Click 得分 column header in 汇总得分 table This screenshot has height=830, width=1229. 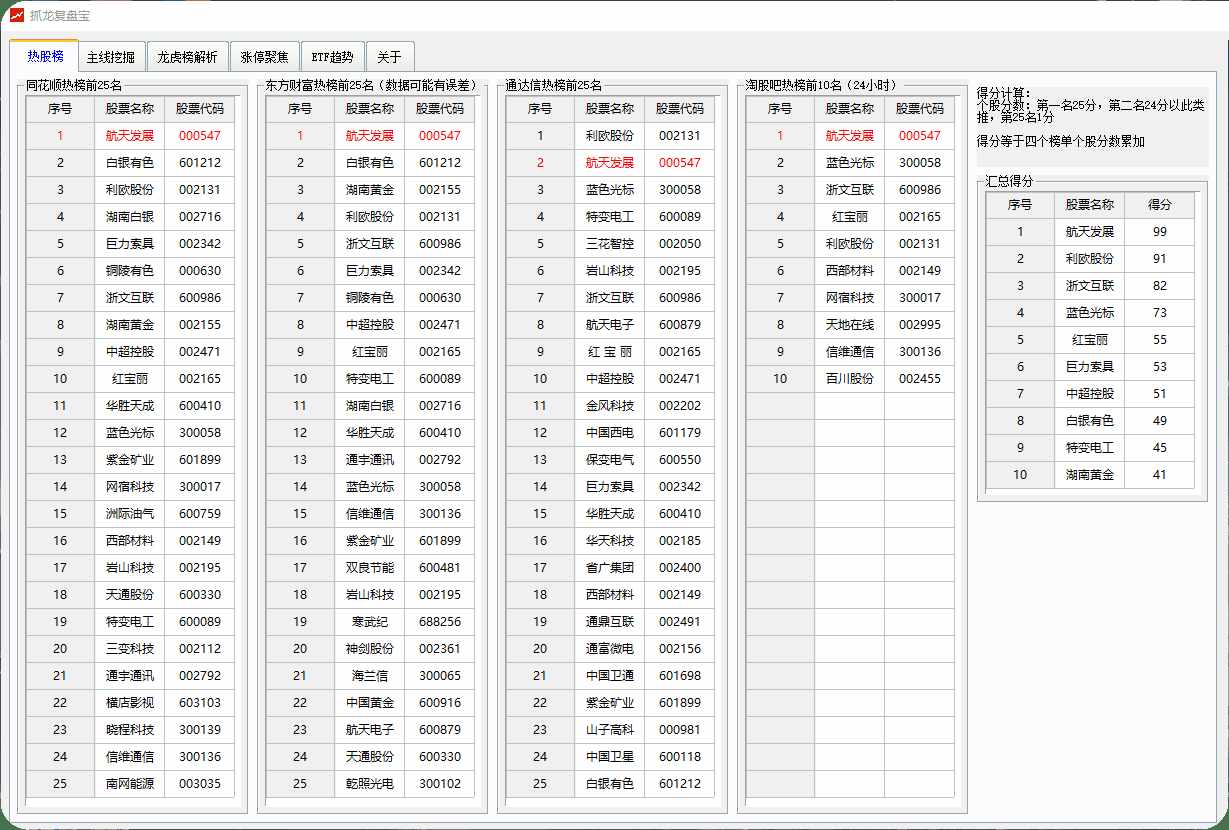[x=1159, y=204]
